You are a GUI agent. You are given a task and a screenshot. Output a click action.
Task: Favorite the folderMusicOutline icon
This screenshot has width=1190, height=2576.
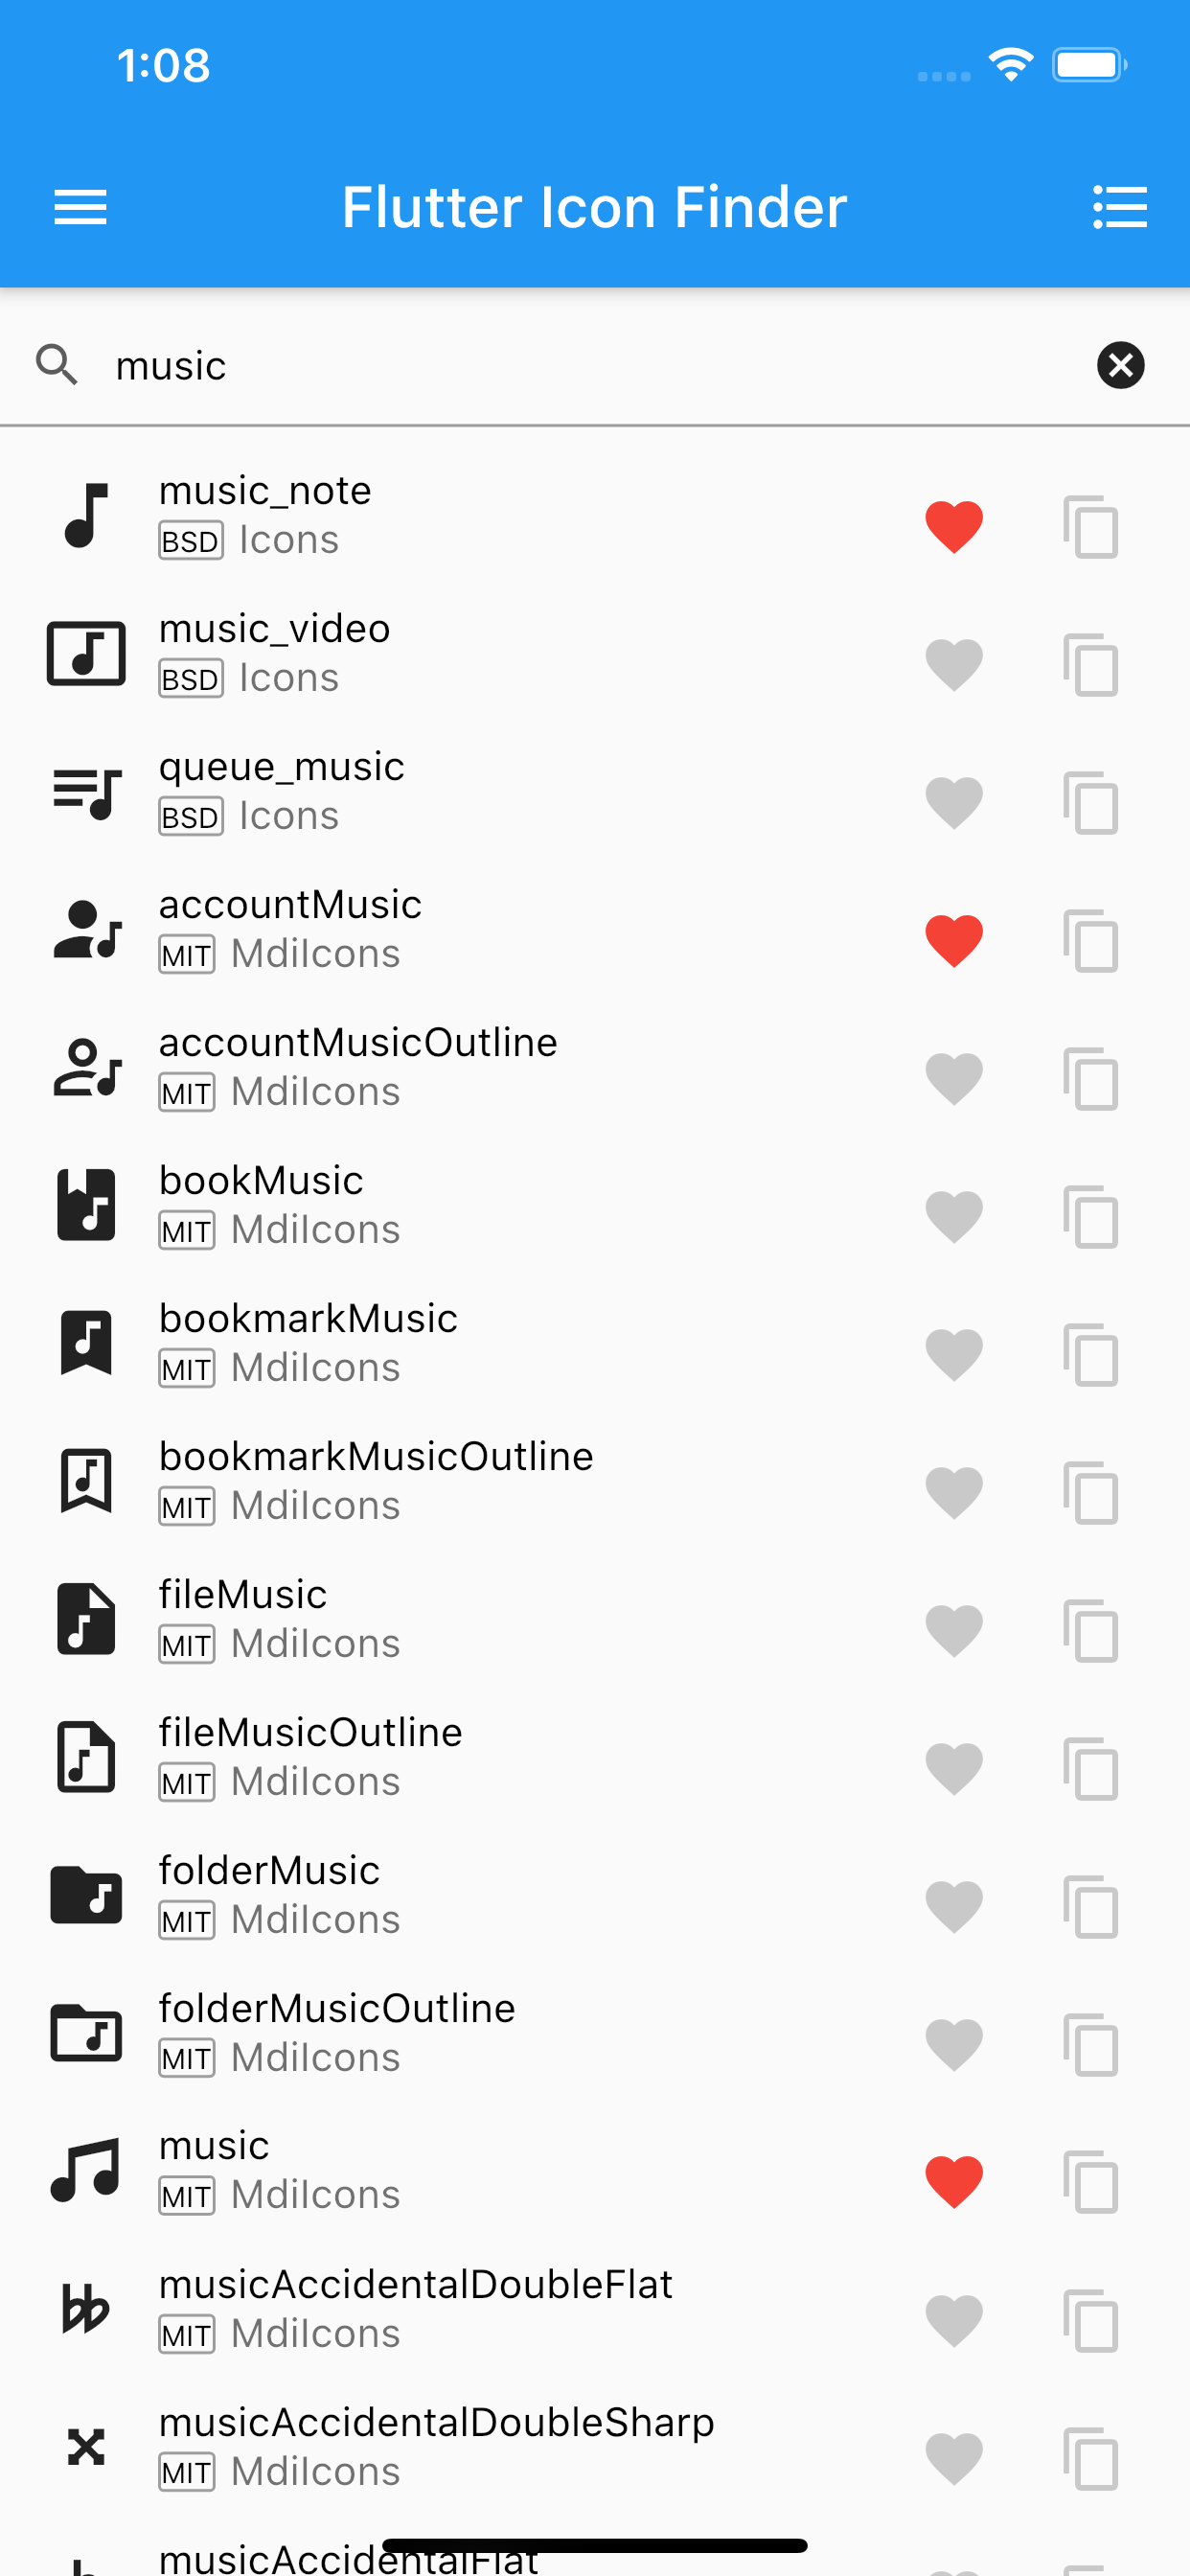tap(954, 2044)
